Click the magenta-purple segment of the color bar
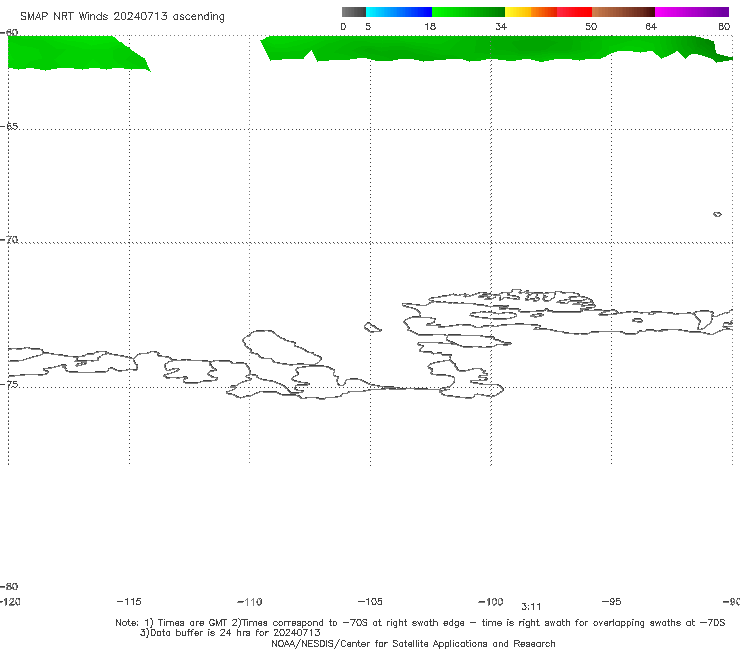Viewport: 740px width, 650px height. point(692,12)
